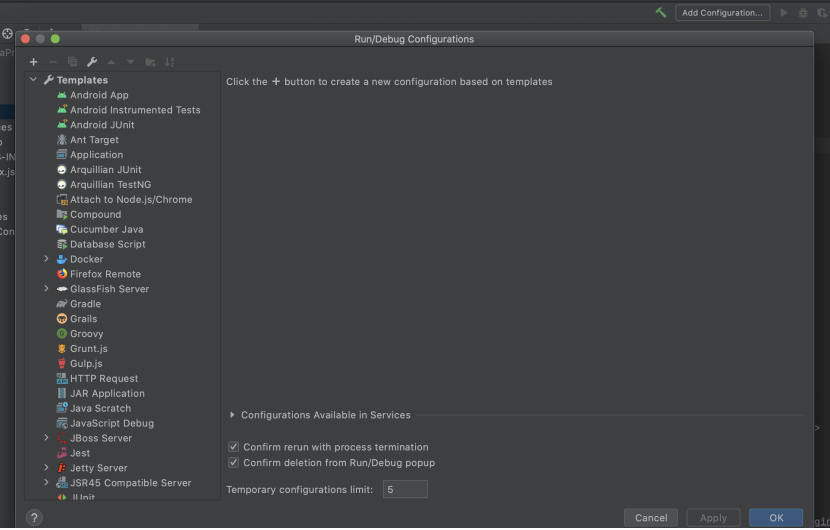Viewport: 830px width, 530px height.
Task: Expand the JSR45 Compatible Server node
Action: pyautogui.click(x=47, y=482)
